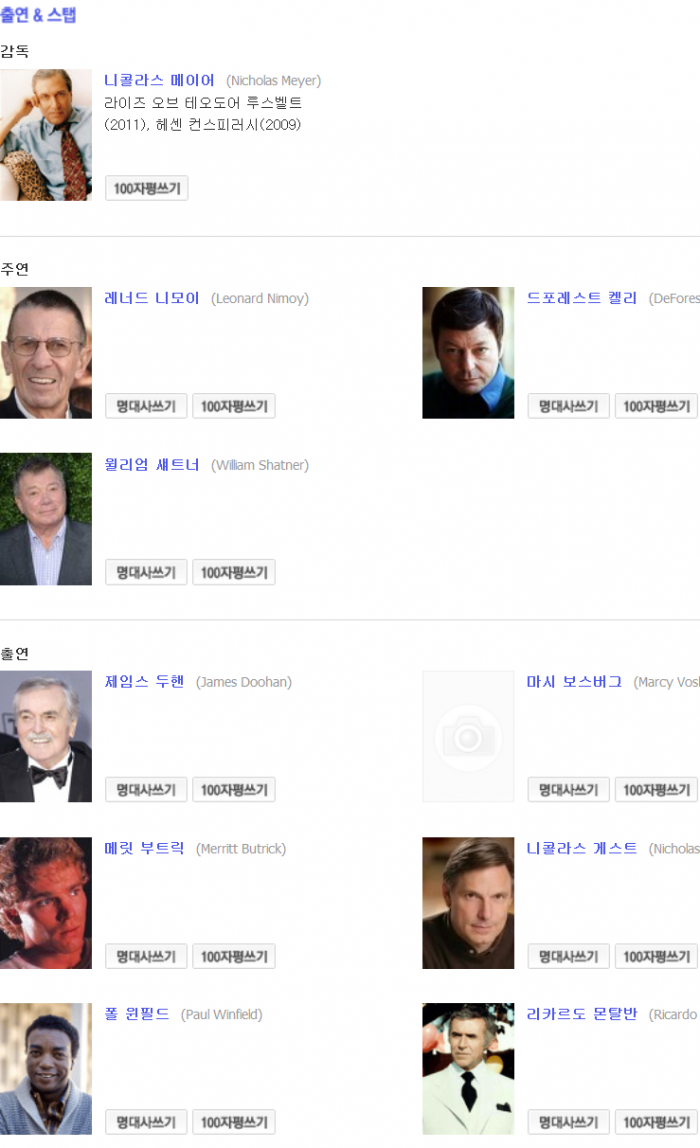Open the 마시 보스버그 actor link
Image resolution: width=700 pixels, height=1148 pixels.
[x=574, y=682]
